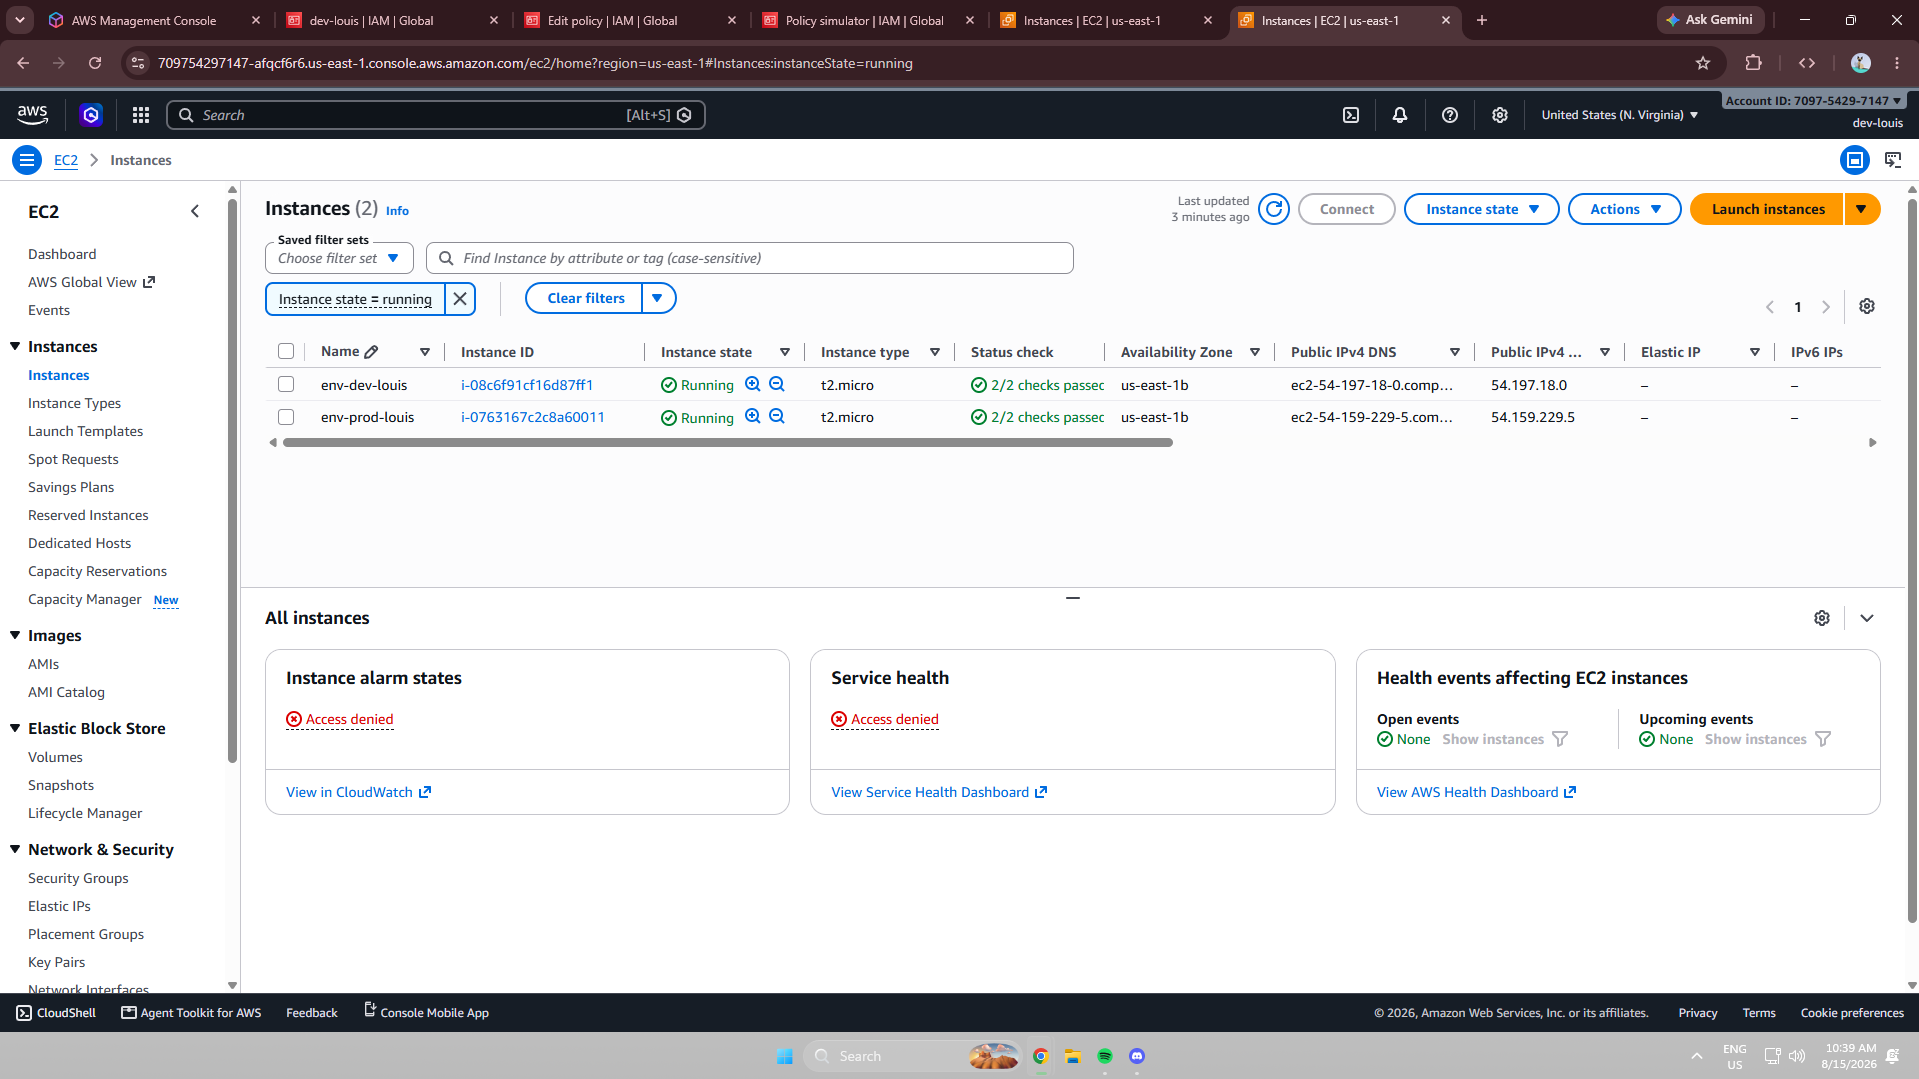The width and height of the screenshot is (1919, 1079).
Task: Open the AWS home logo
Action: 33,115
